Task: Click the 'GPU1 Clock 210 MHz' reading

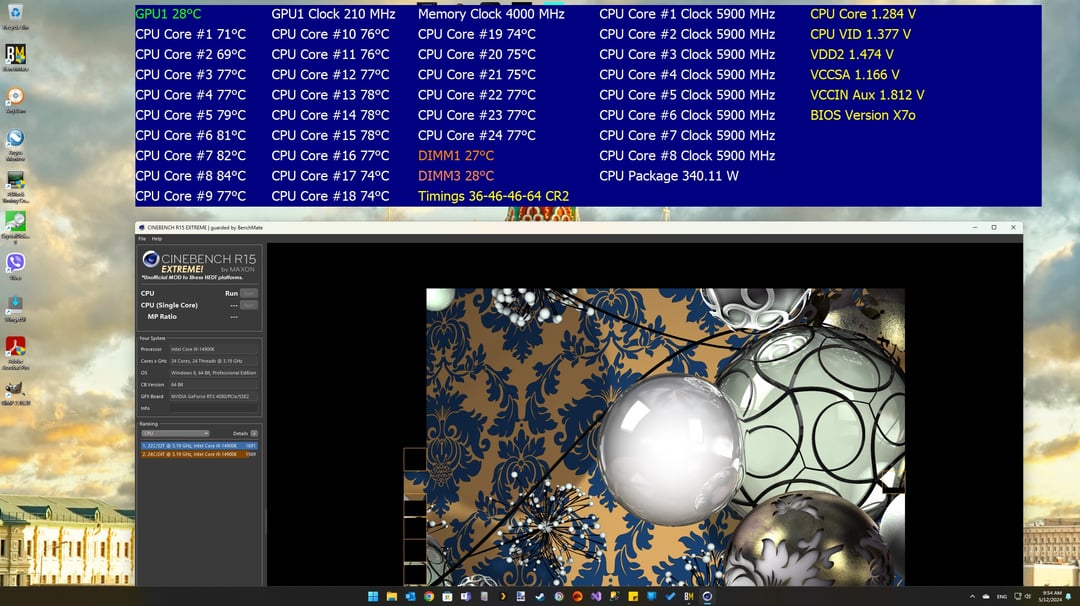Action: 333,14
